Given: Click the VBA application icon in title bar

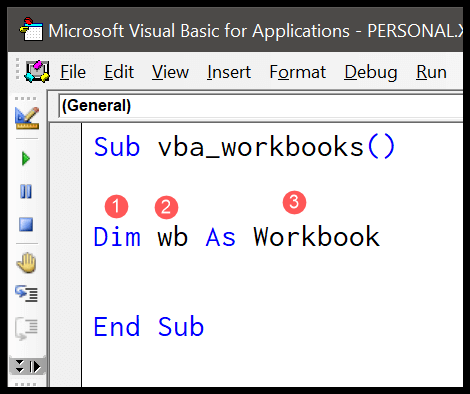Looking at the screenshot, I should (x=31, y=29).
